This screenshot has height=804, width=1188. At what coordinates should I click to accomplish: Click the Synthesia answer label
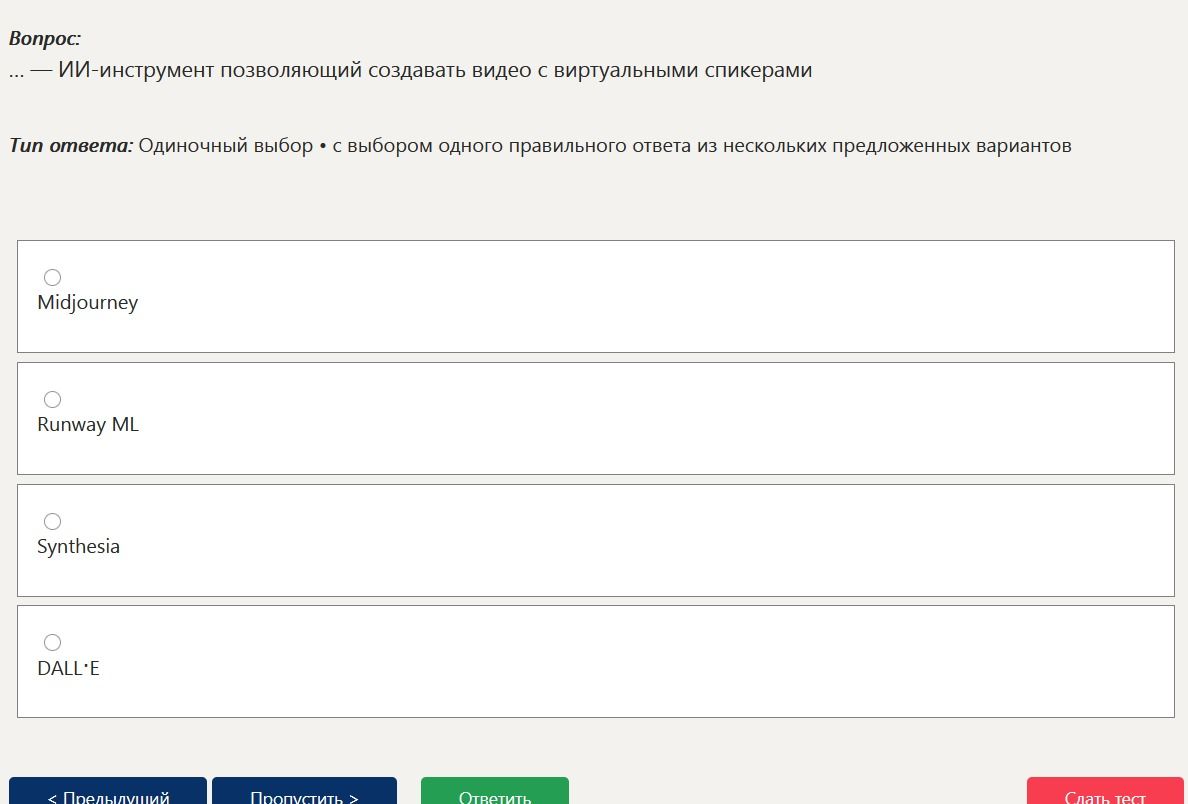click(x=78, y=547)
